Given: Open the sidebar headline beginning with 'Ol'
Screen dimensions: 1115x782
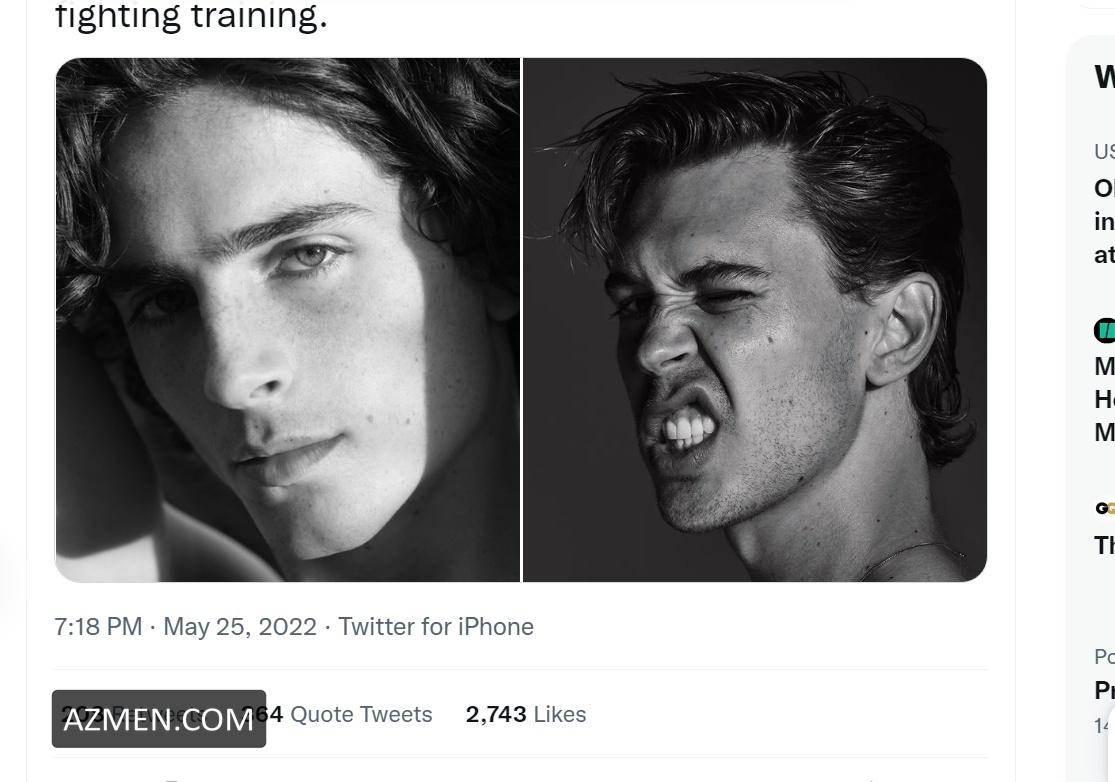Looking at the screenshot, I should tap(1104, 220).
